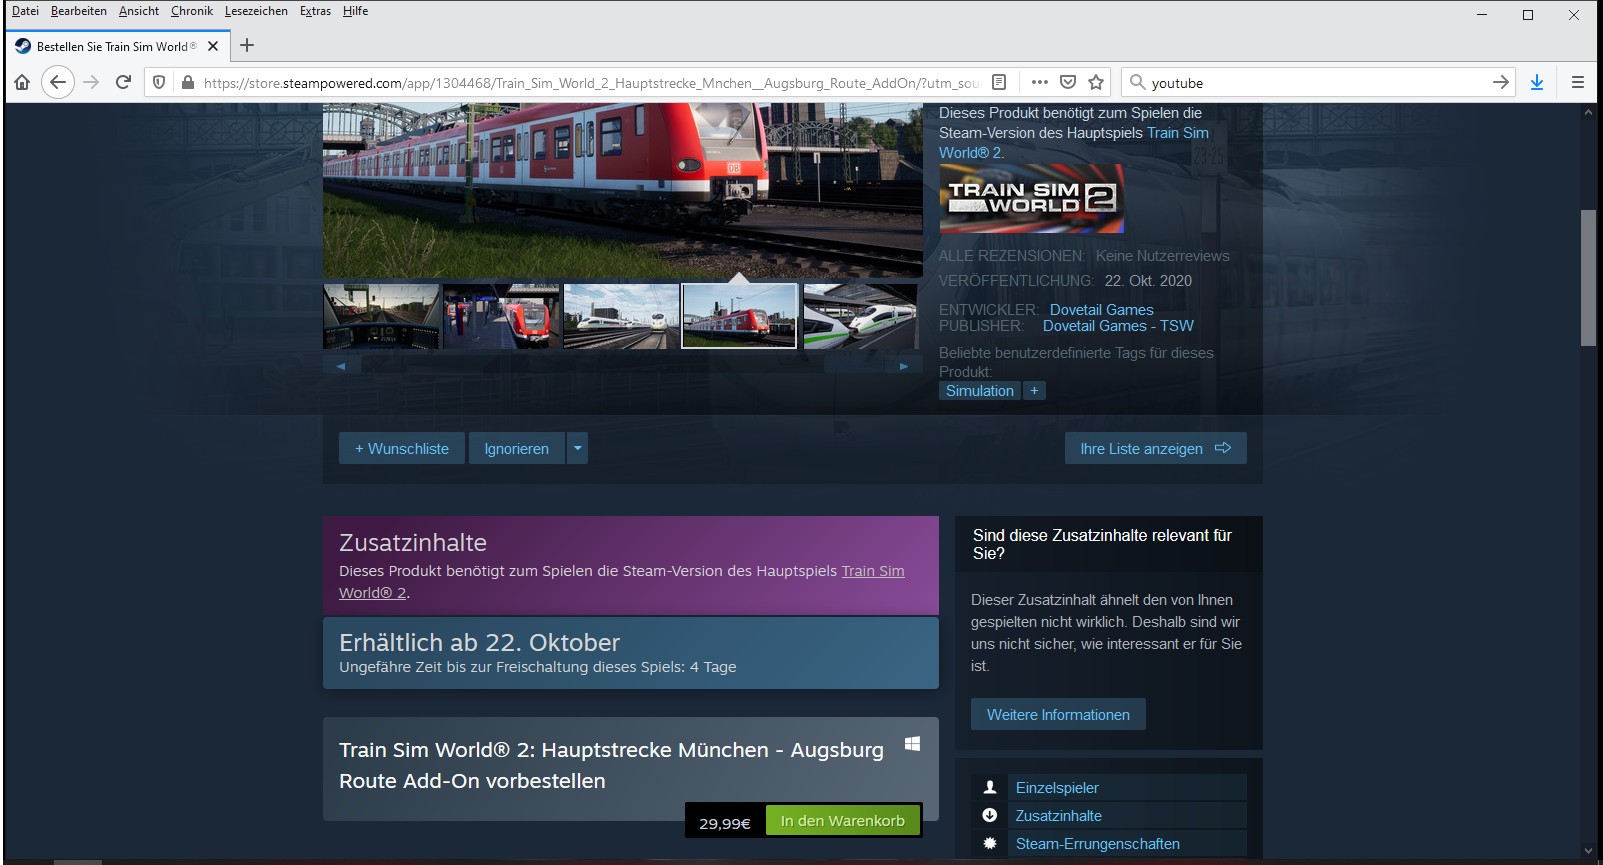This screenshot has width=1603, height=865.
Task: Open the Einzelspieler category link
Action: tap(1057, 787)
